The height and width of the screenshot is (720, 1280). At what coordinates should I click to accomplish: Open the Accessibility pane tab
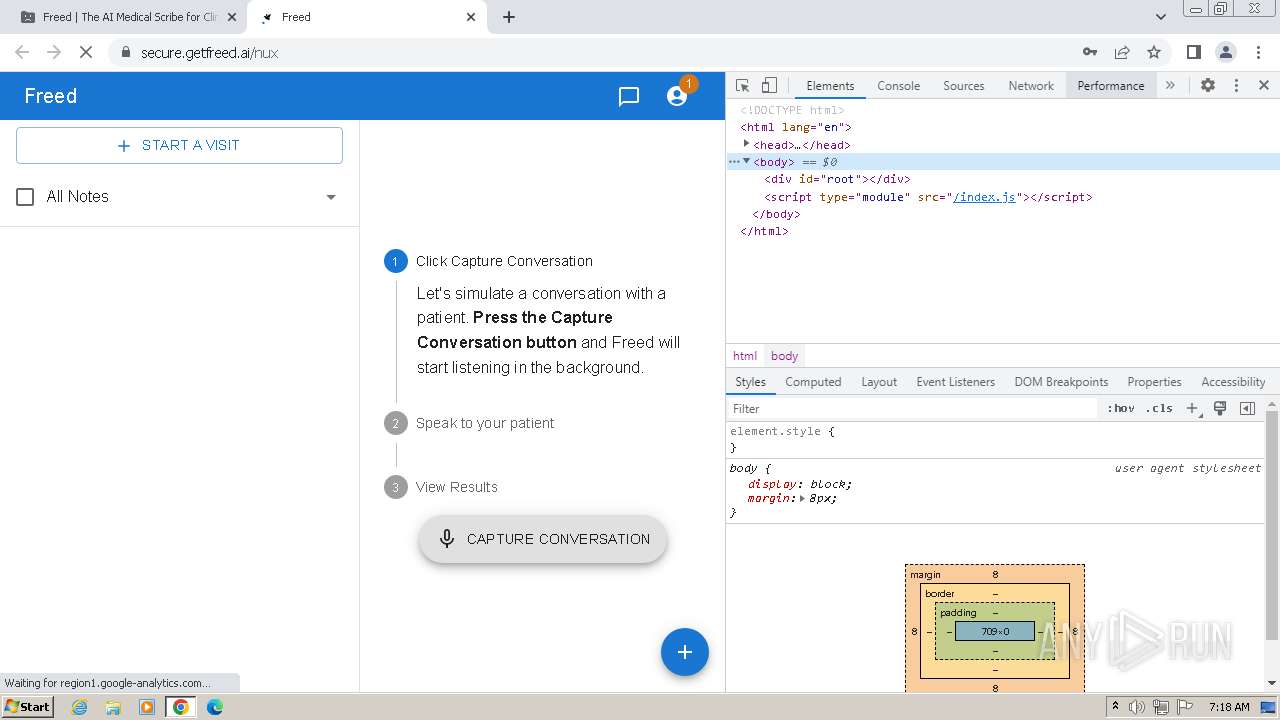tap(1233, 382)
